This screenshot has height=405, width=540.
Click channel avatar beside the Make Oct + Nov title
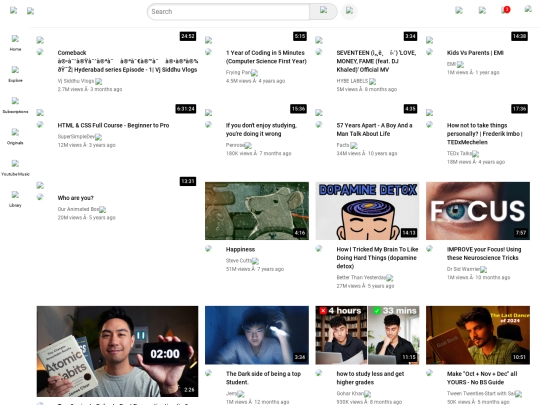pyautogui.click(x=429, y=373)
